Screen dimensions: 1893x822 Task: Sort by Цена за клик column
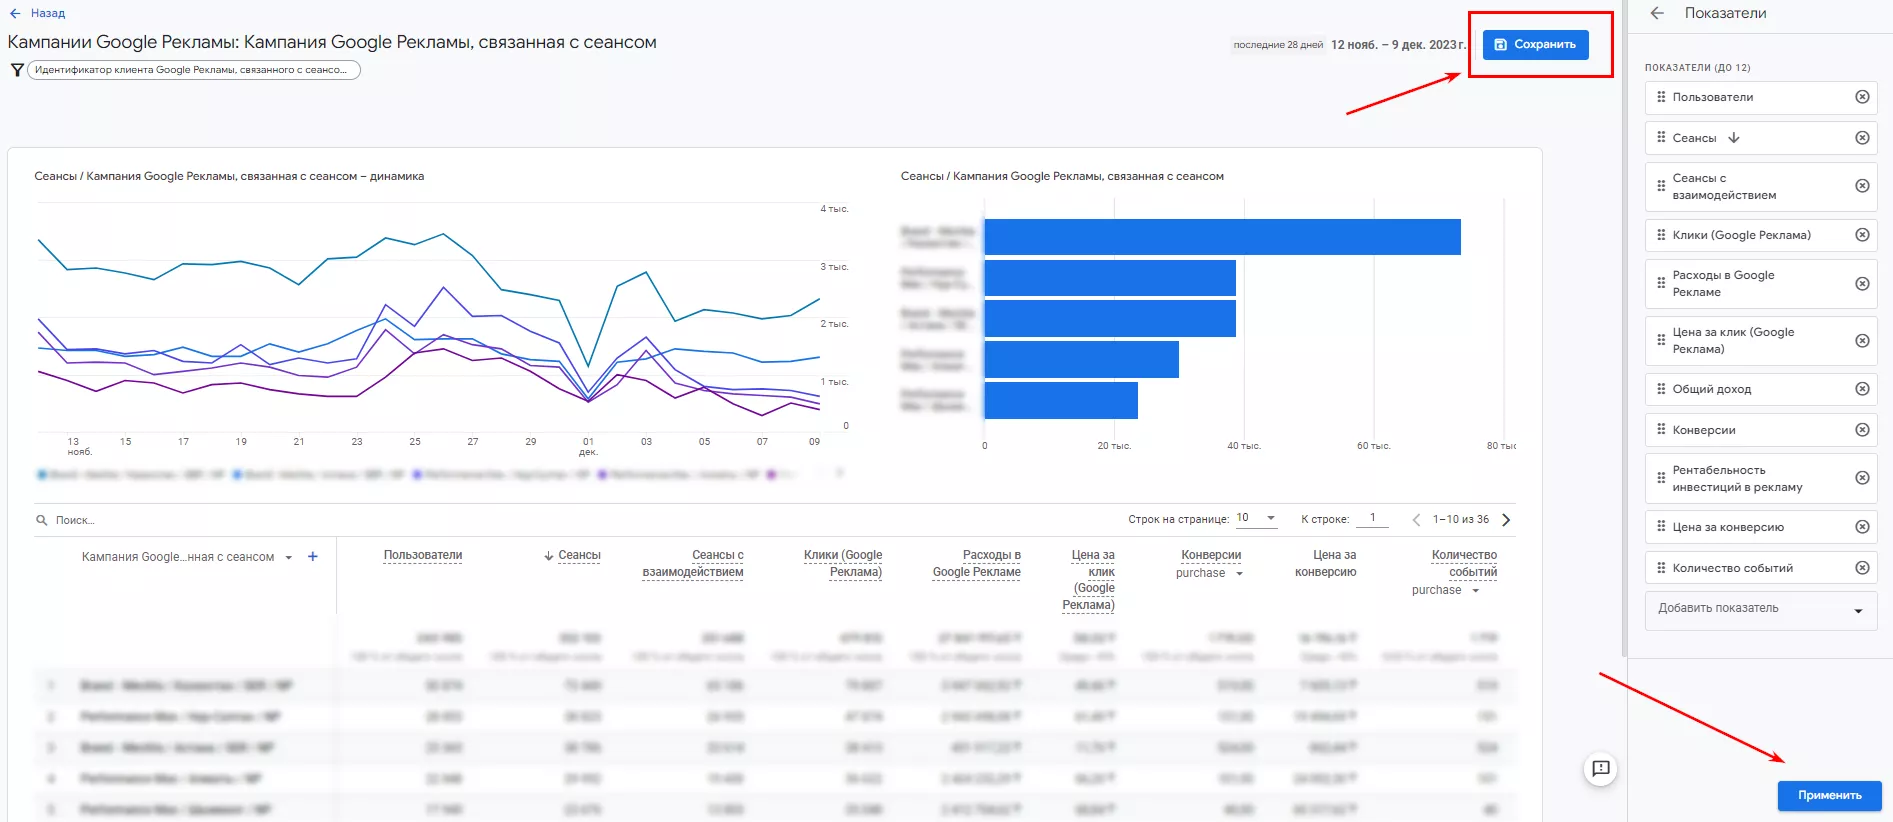[x=1089, y=580]
